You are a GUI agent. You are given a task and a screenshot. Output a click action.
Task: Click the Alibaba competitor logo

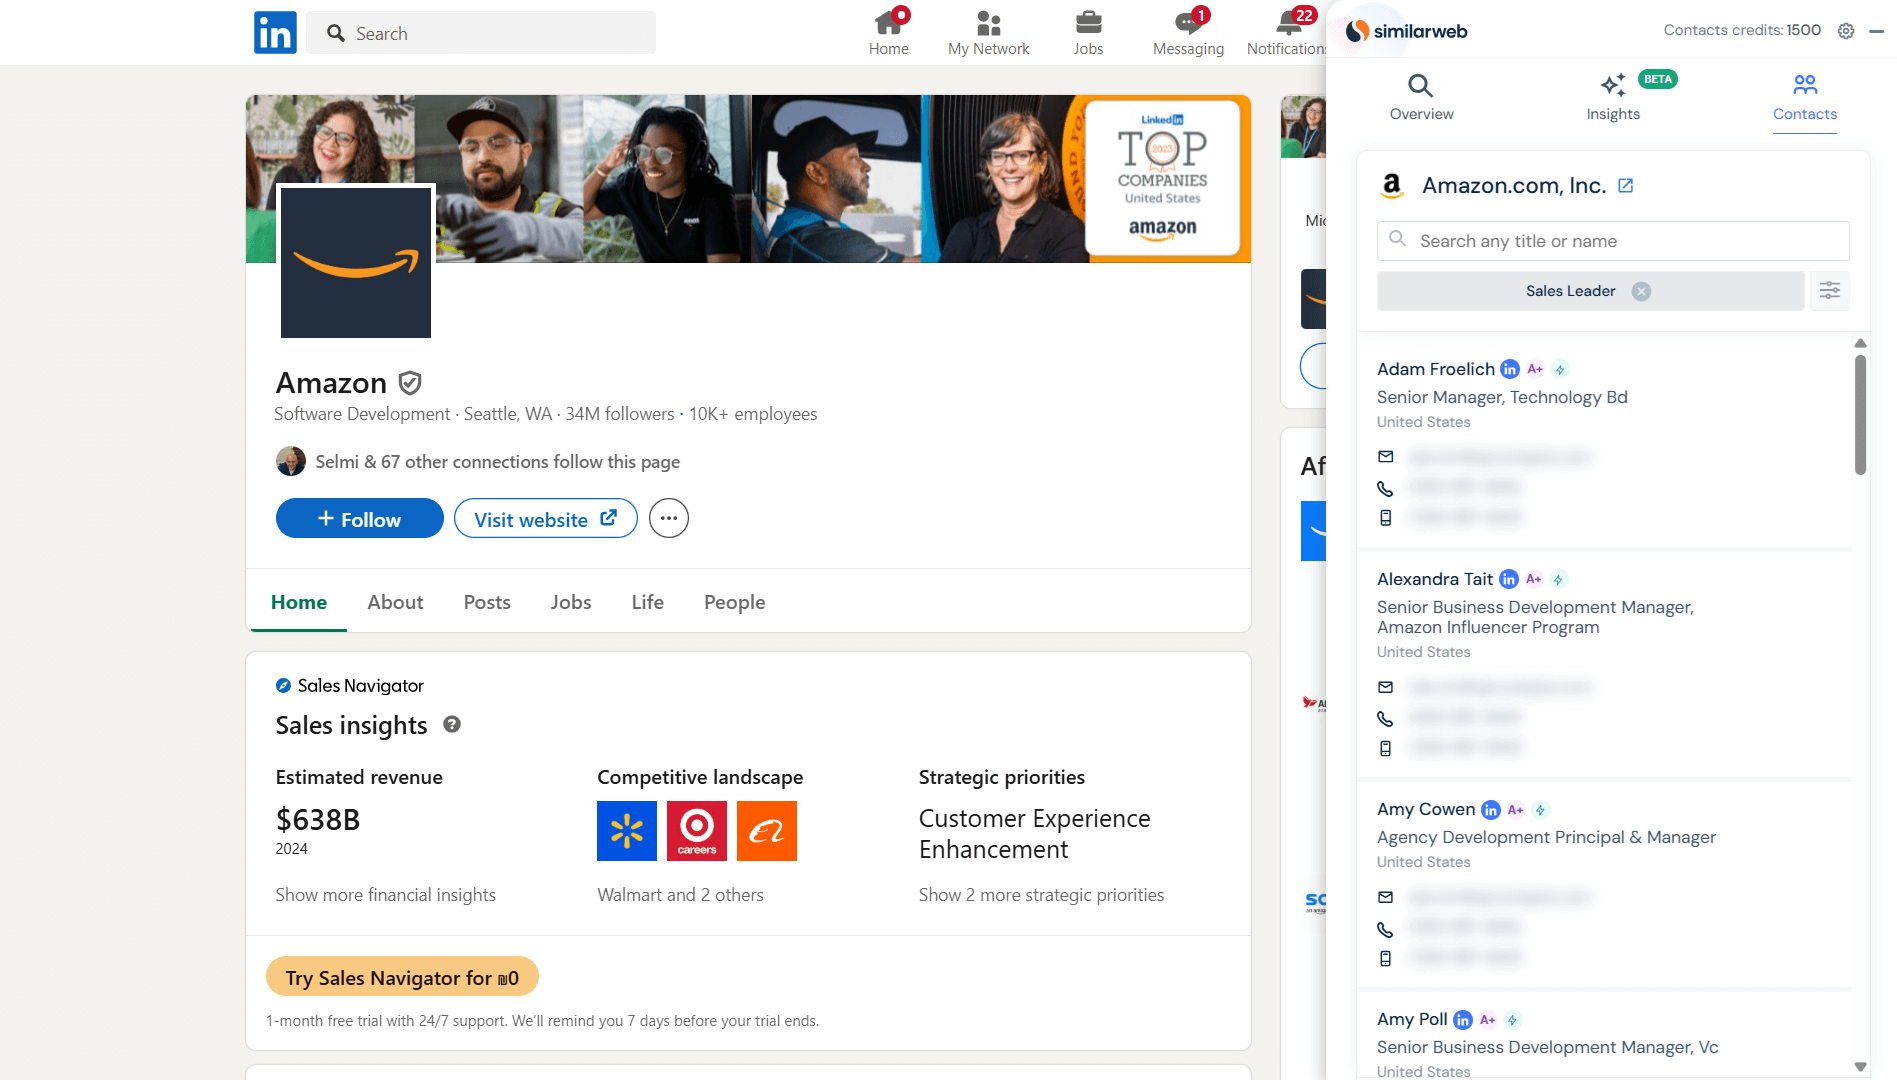pyautogui.click(x=767, y=831)
